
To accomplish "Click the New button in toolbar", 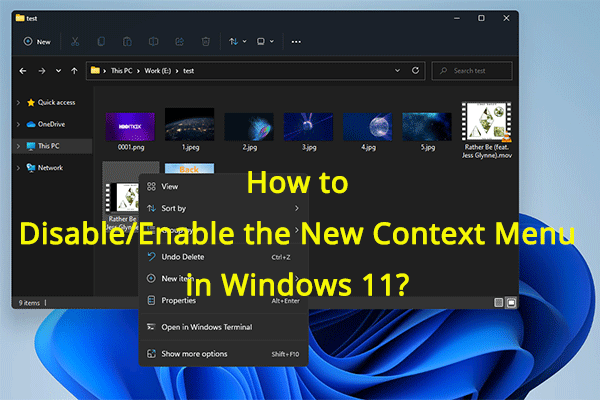I will click(37, 42).
